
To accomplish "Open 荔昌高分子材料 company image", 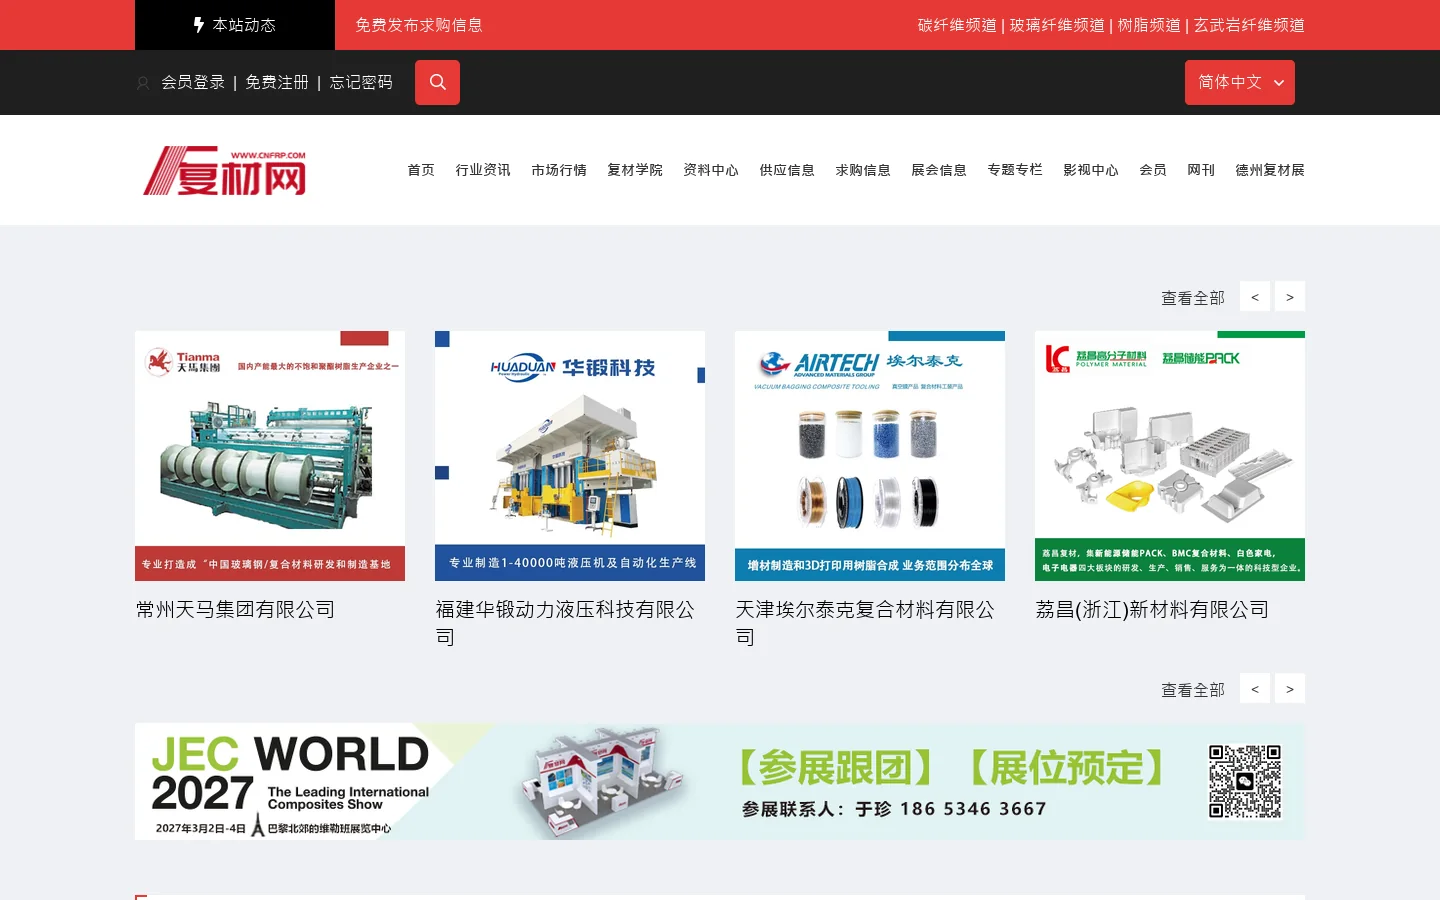I will (1170, 456).
